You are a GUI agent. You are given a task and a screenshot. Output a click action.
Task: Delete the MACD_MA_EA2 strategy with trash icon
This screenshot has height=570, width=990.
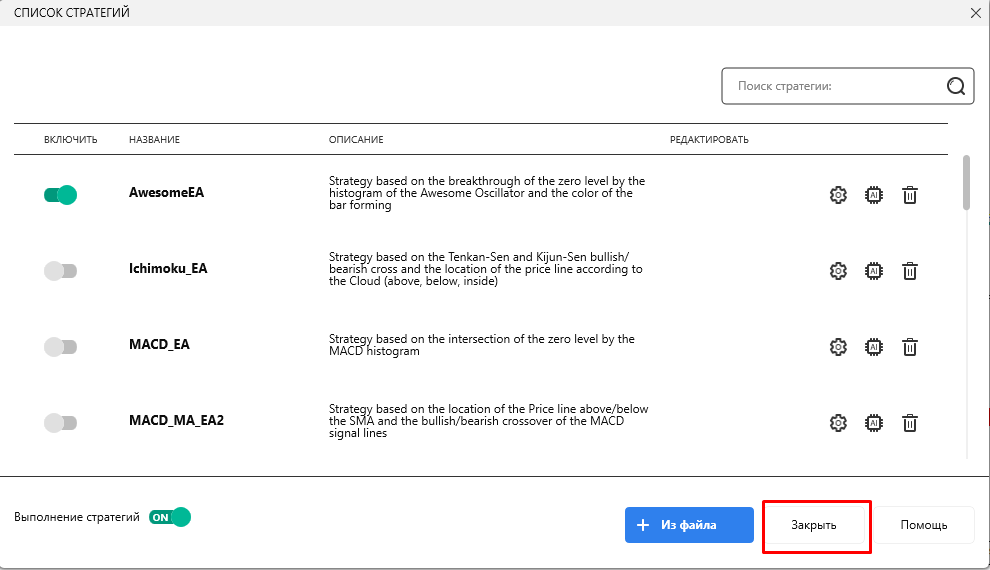910,423
